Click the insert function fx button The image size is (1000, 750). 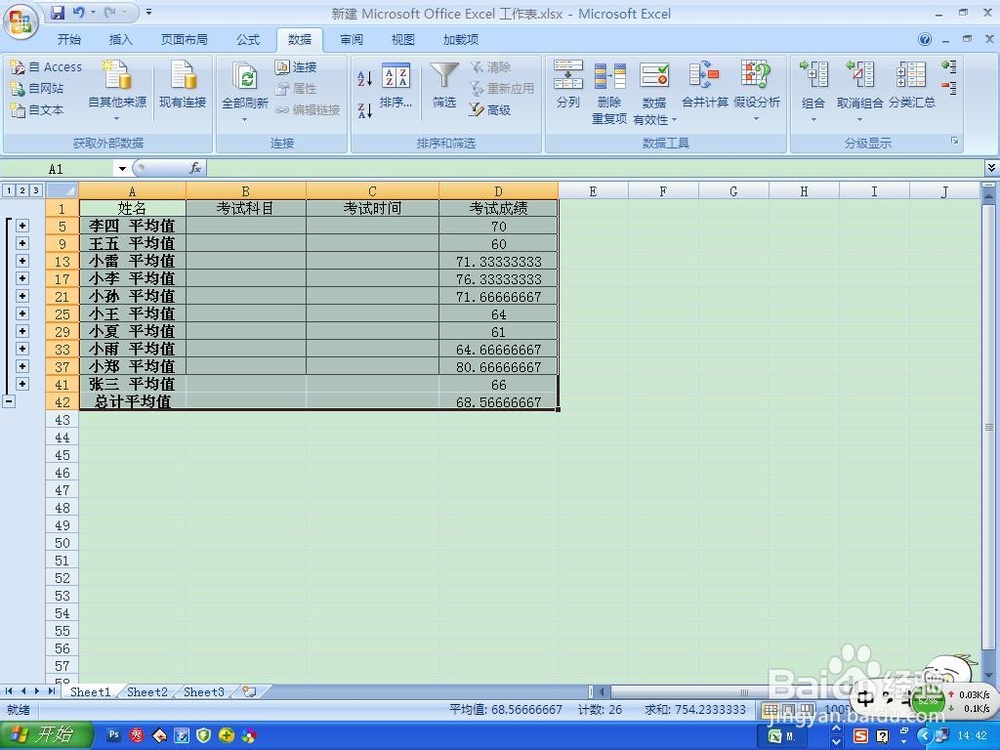point(195,168)
